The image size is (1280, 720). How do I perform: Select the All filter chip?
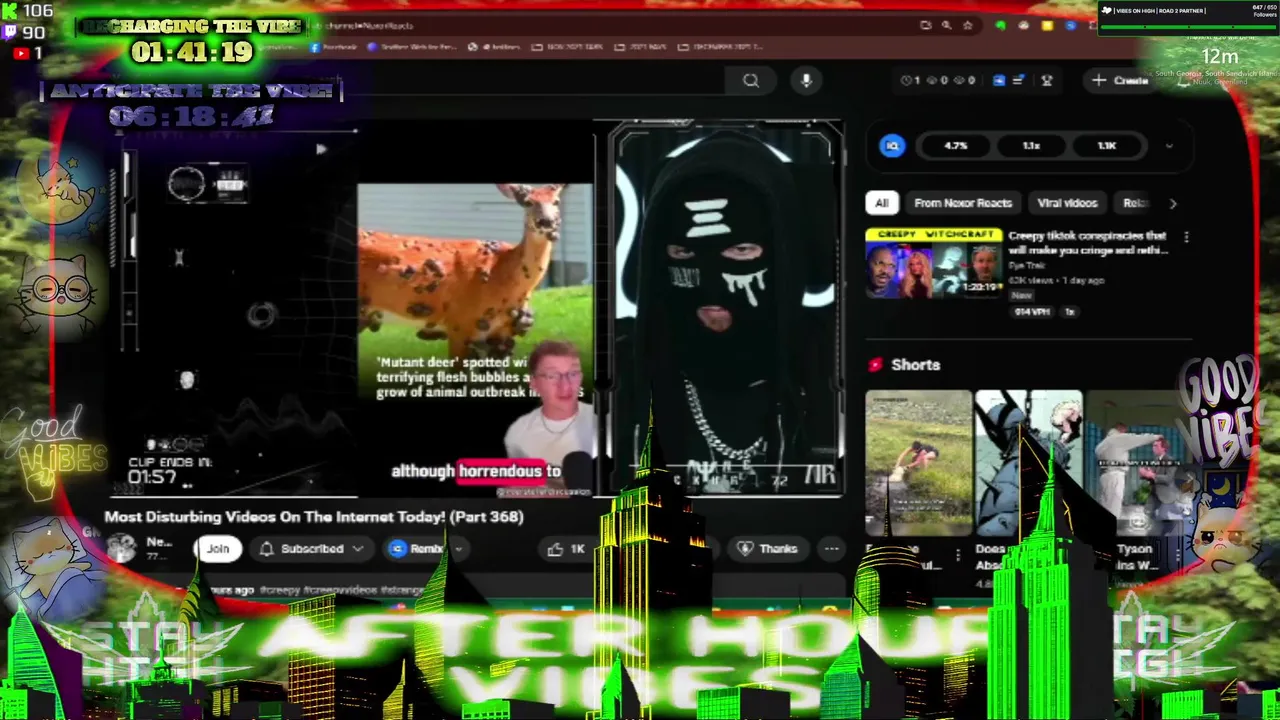click(881, 203)
